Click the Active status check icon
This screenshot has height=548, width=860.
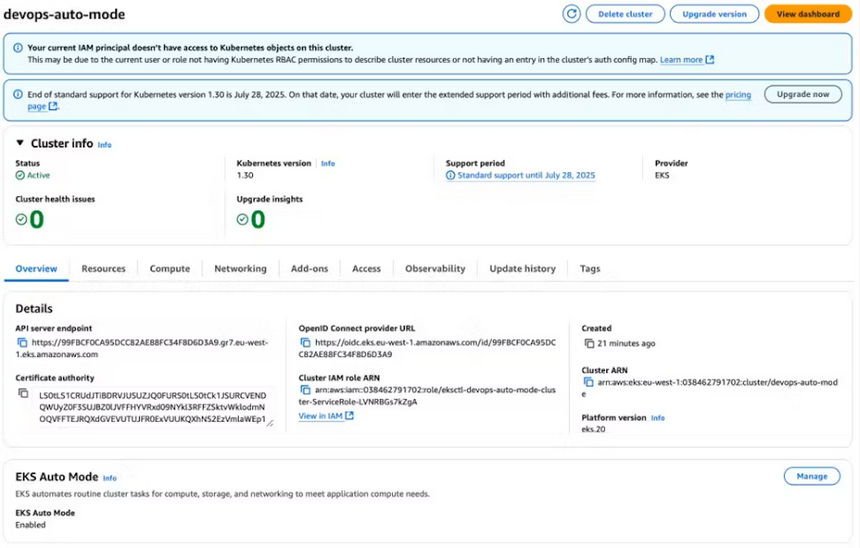20,175
